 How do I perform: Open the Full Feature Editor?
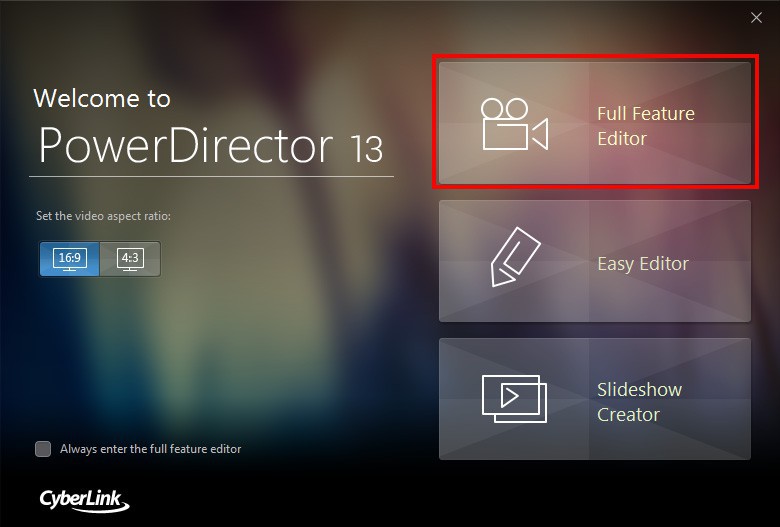tap(594, 123)
